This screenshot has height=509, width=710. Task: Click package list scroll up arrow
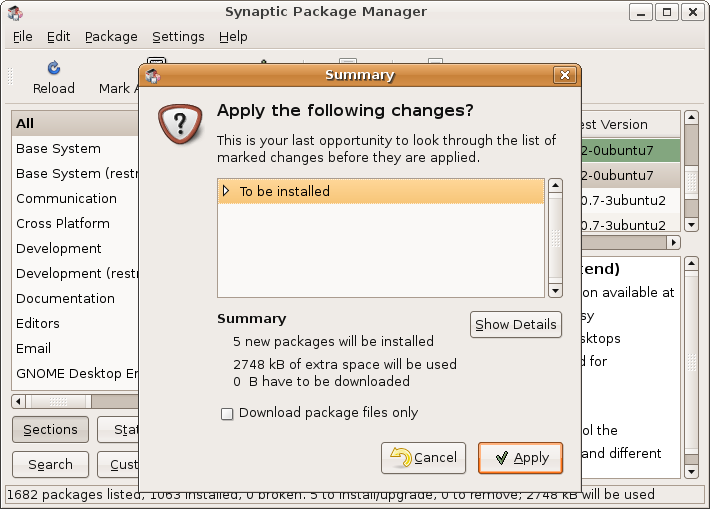click(691, 118)
